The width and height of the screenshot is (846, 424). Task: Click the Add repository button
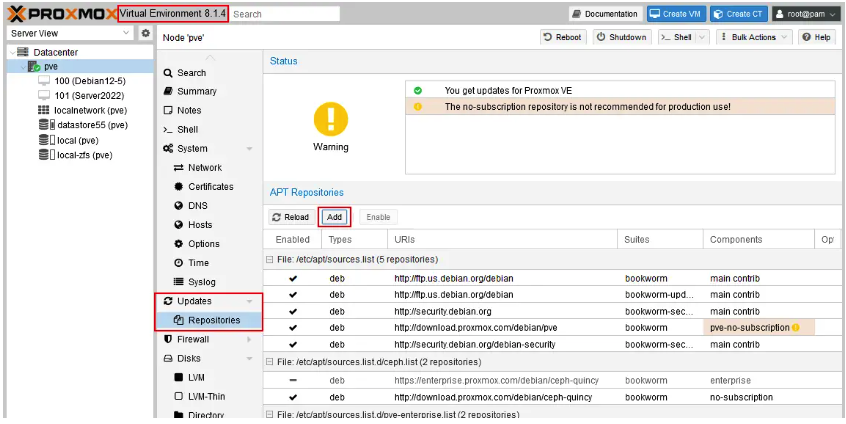(335, 217)
